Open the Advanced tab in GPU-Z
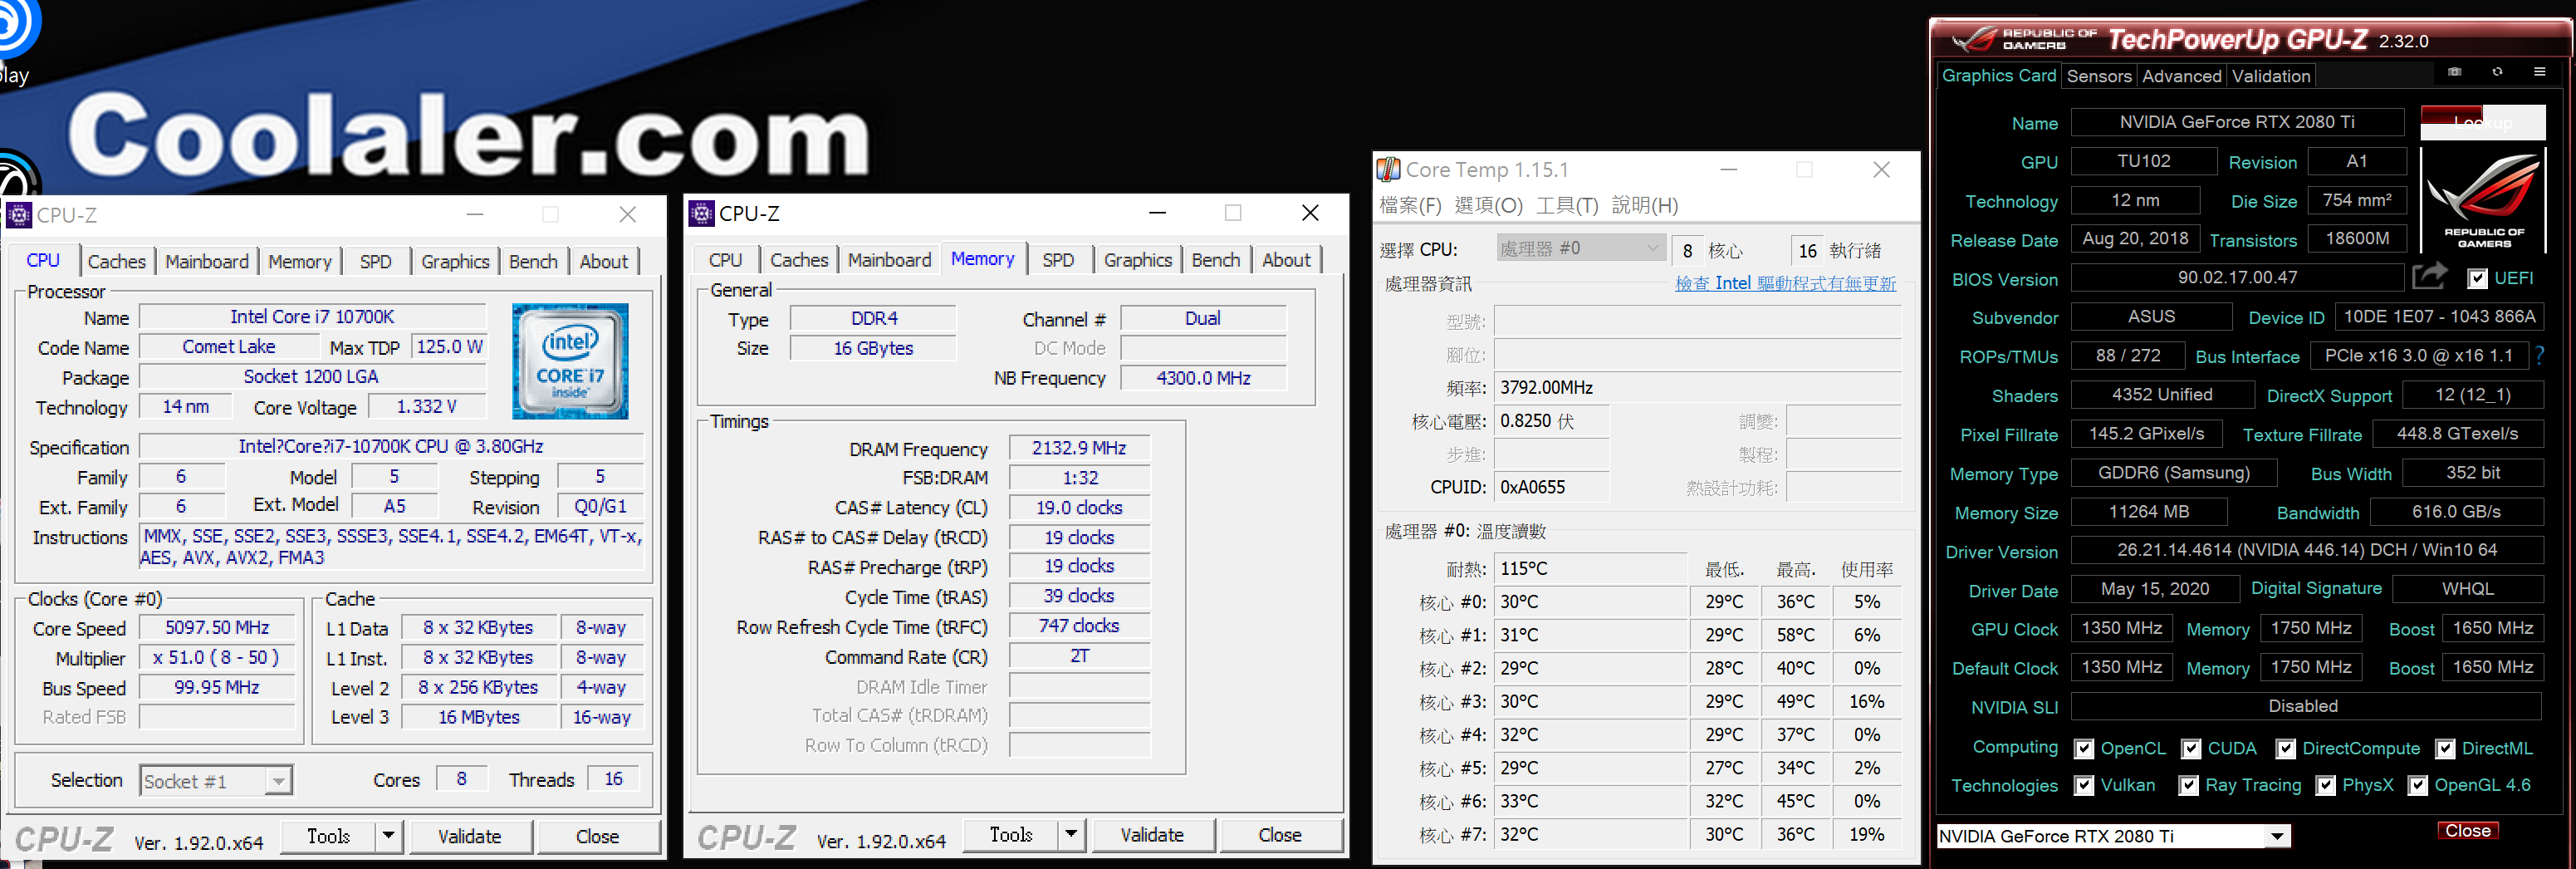Viewport: 2576px width, 869px height. (x=2181, y=76)
